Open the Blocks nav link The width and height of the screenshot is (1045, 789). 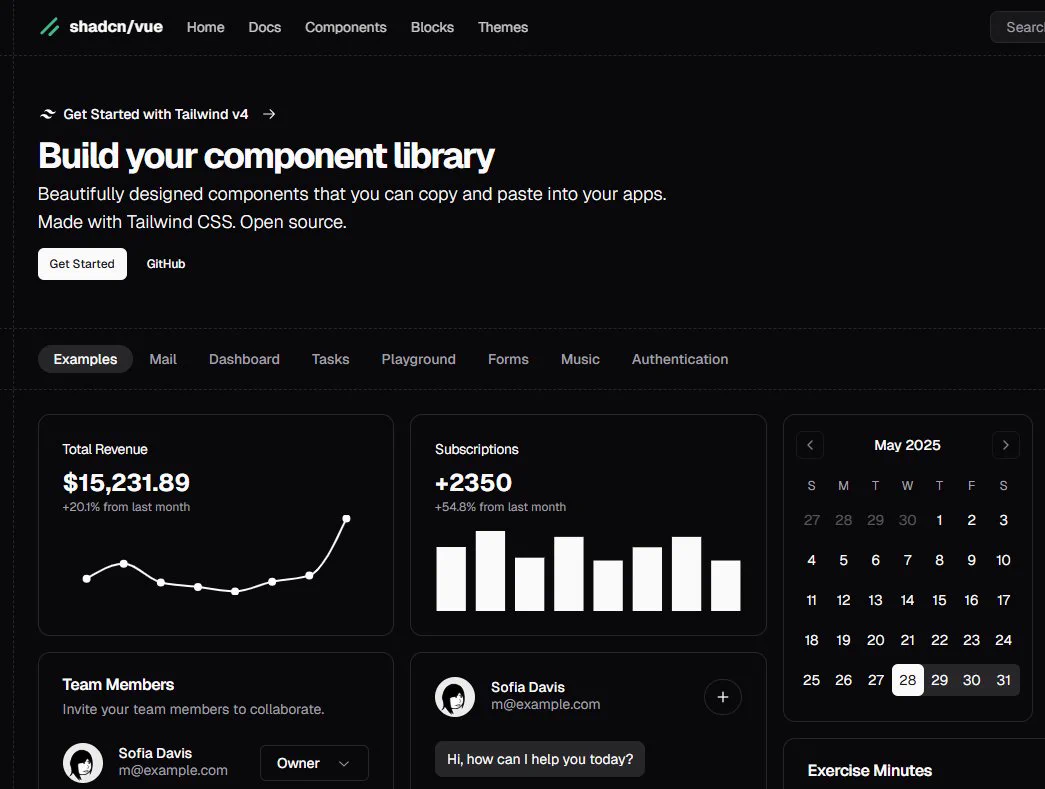coord(433,27)
